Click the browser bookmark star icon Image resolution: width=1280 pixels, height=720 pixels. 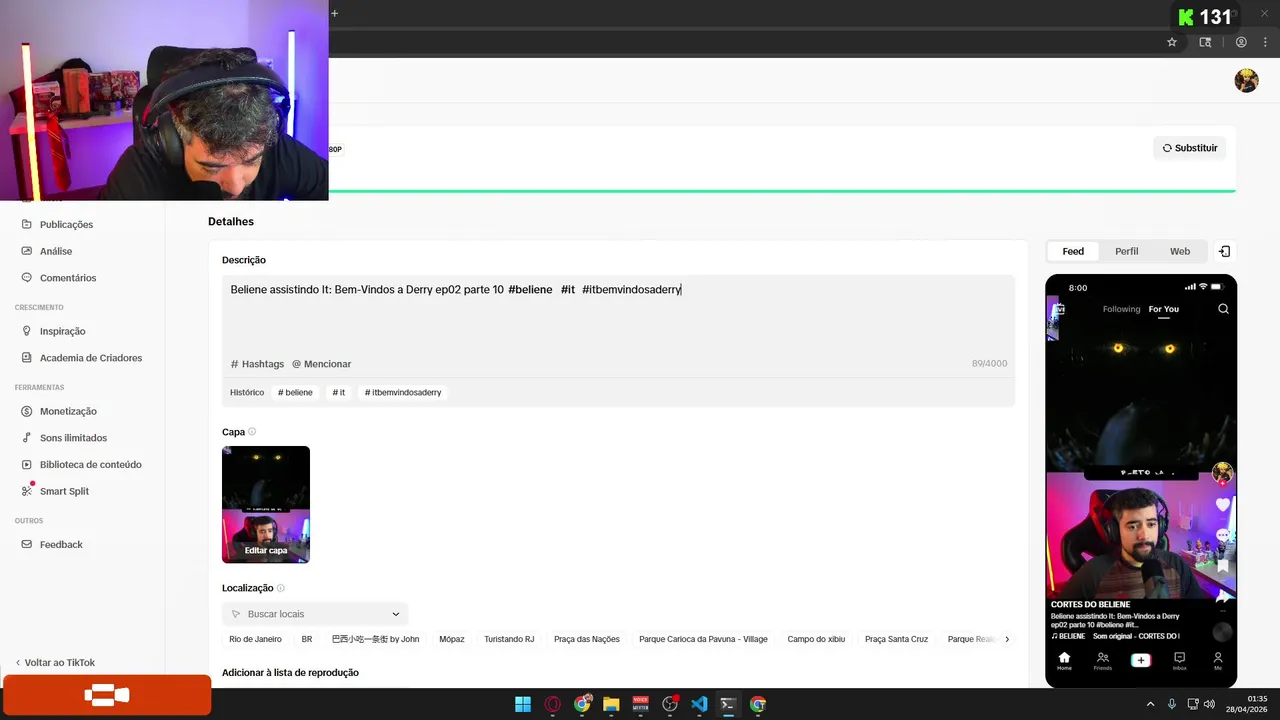click(1172, 42)
